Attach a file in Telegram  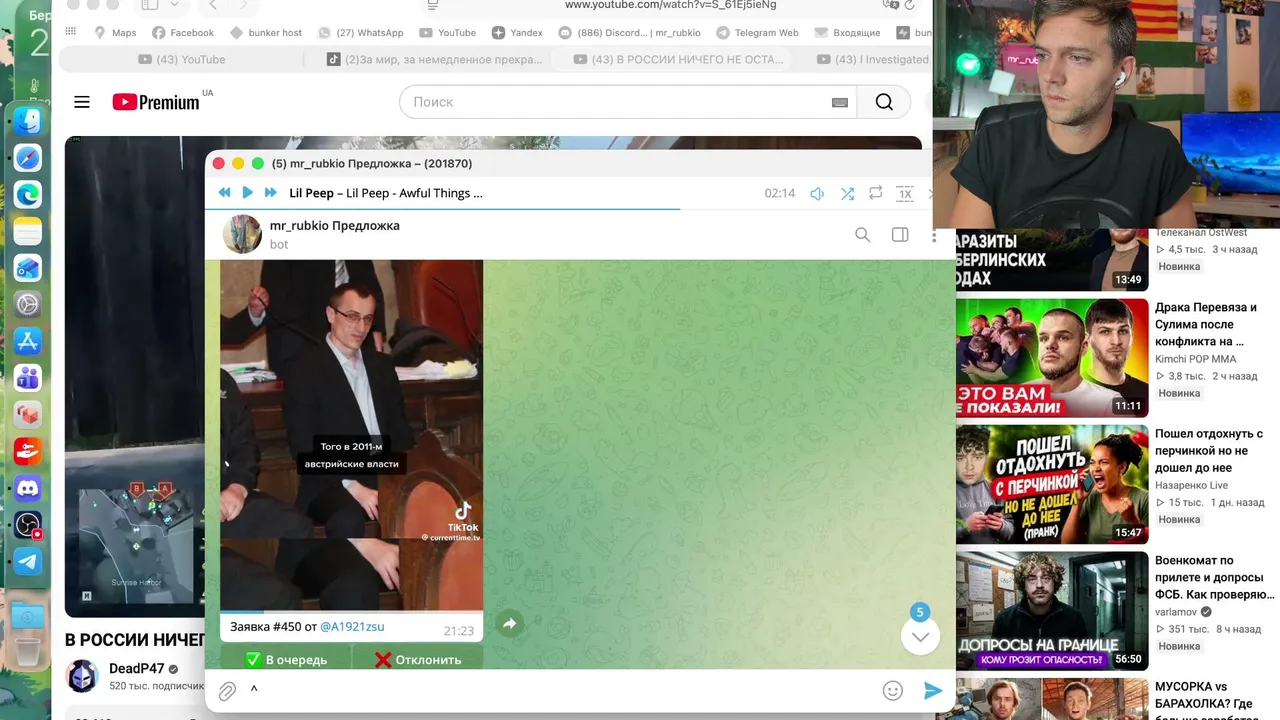click(228, 691)
